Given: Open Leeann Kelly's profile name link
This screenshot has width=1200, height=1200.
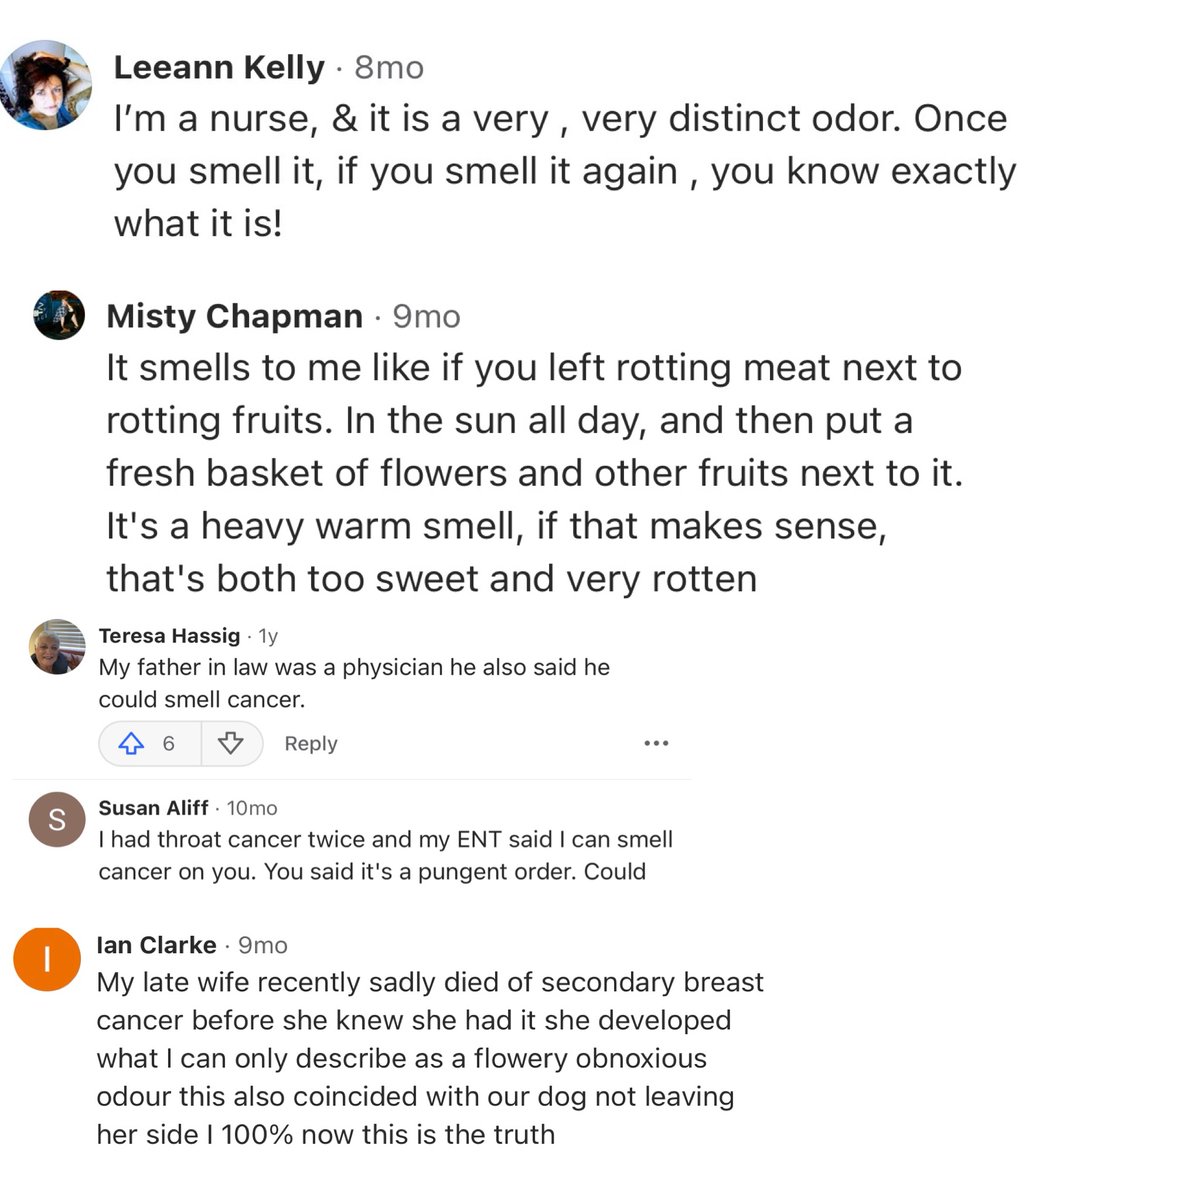Looking at the screenshot, I should (x=219, y=67).
